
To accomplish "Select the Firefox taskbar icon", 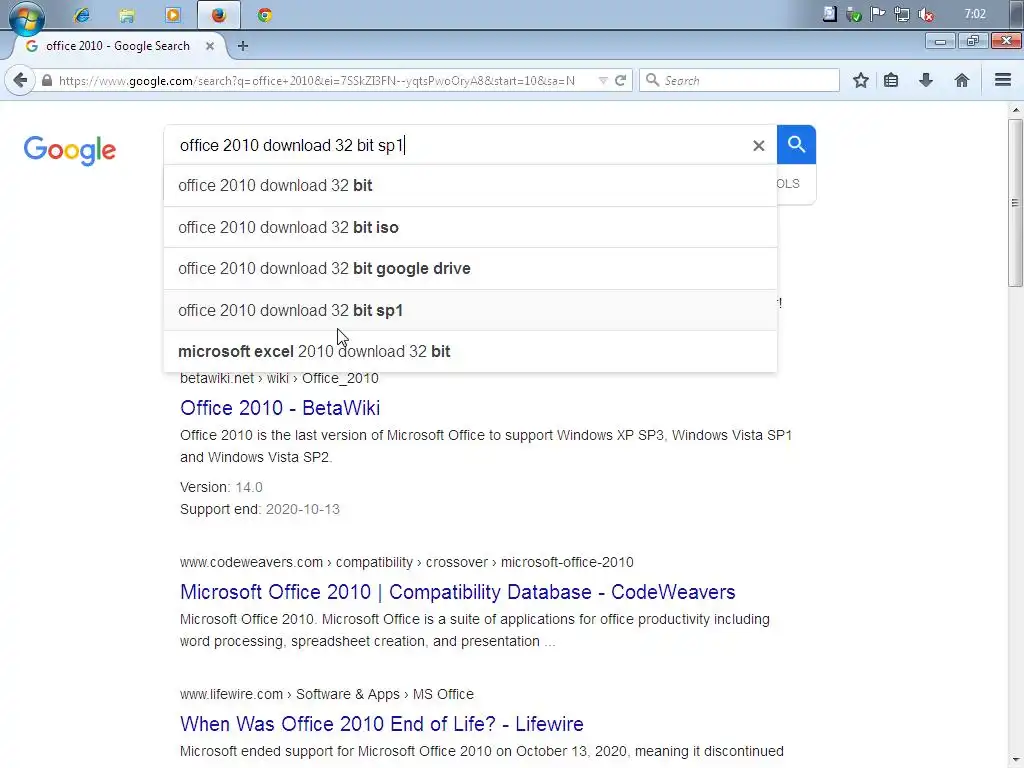I will 219,14.
